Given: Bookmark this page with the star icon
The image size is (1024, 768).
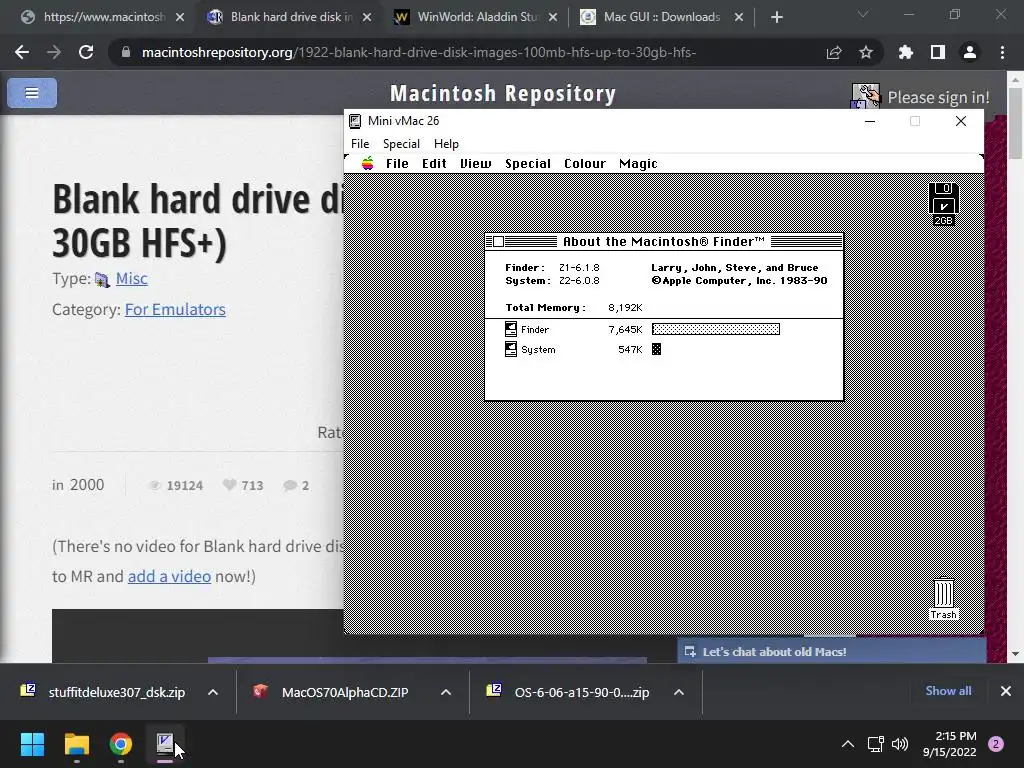Looking at the screenshot, I should 866,52.
